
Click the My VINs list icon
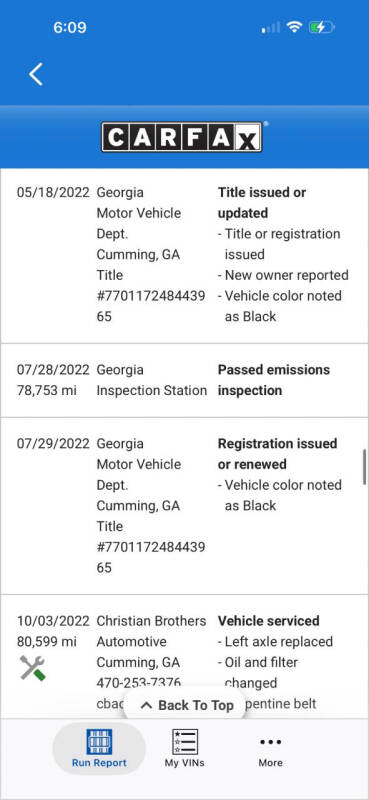click(184, 741)
